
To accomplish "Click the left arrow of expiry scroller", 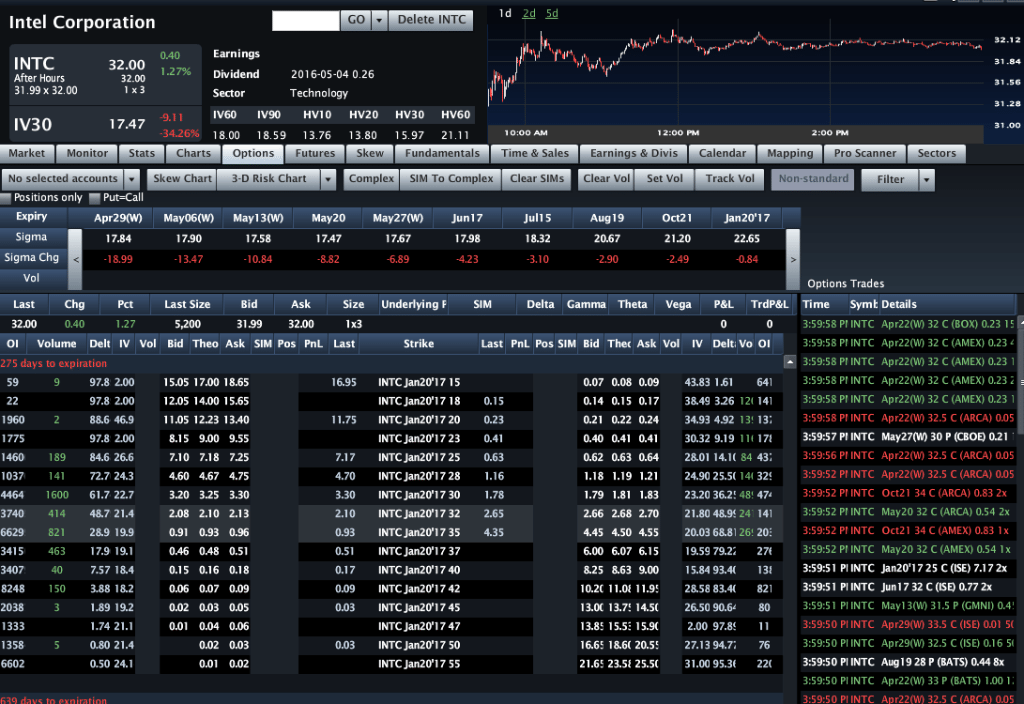I will (76, 259).
